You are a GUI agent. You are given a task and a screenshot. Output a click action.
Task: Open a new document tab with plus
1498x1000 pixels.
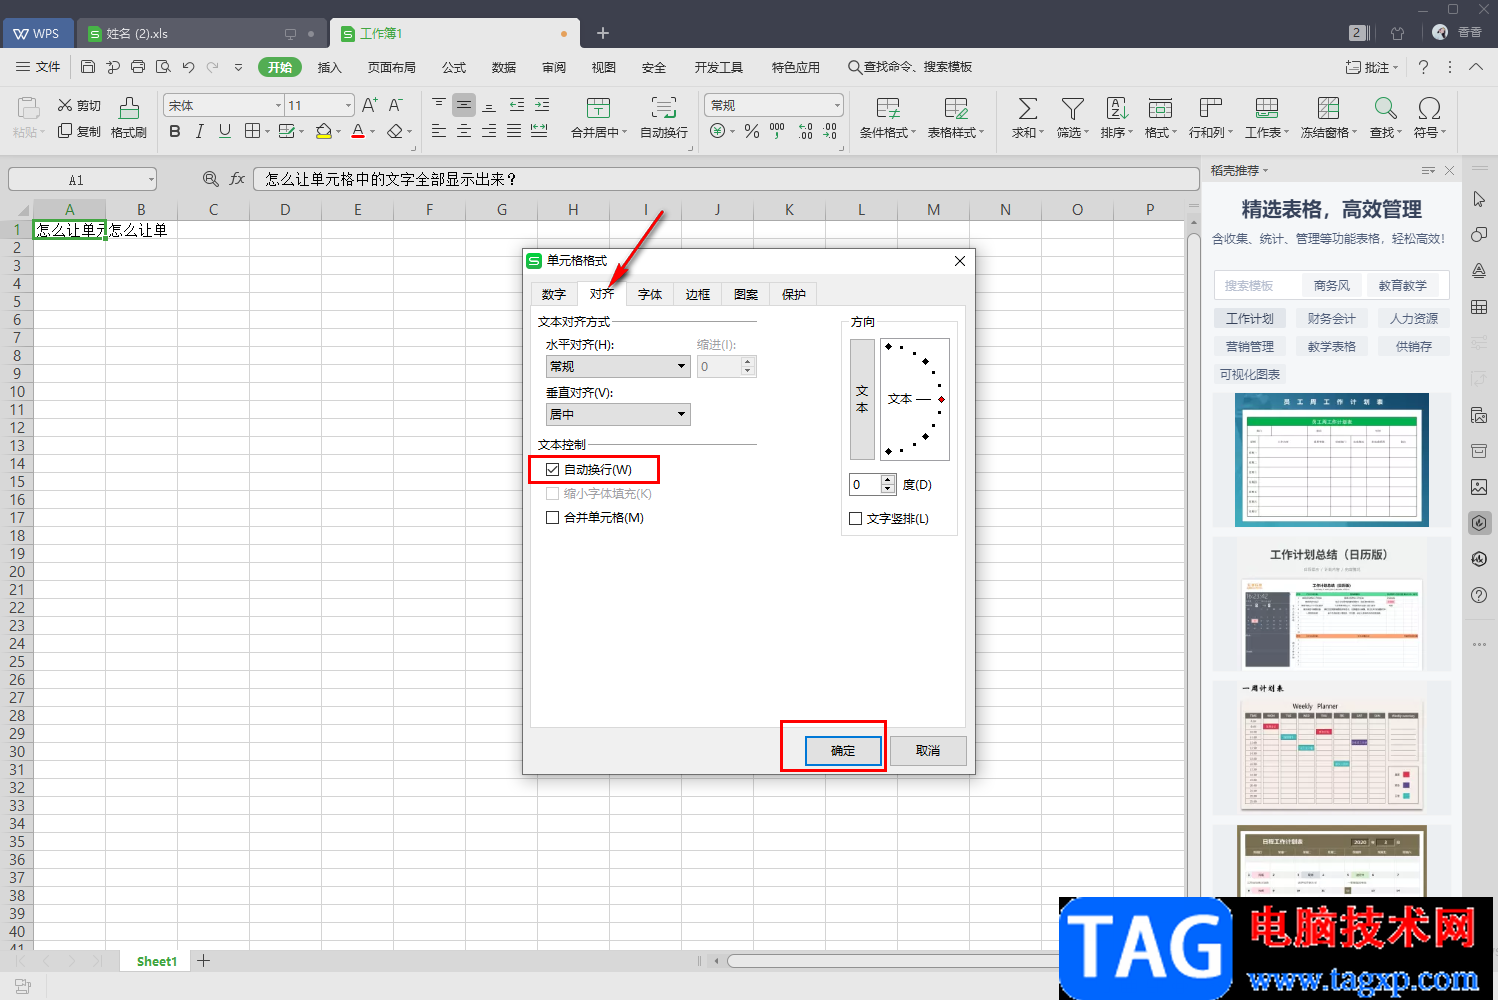pos(603,33)
